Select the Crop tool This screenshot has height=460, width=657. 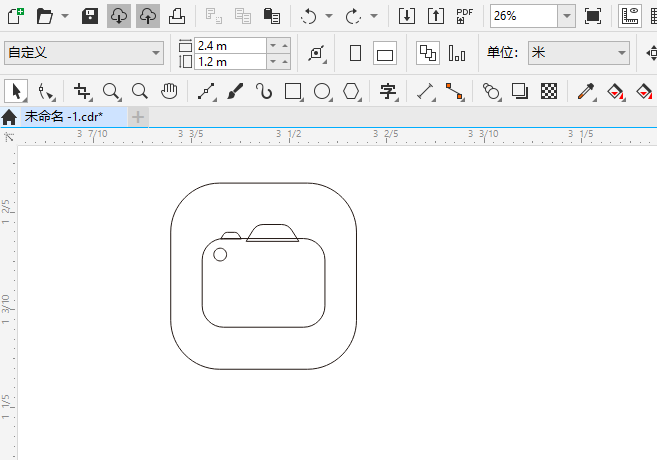coord(82,91)
